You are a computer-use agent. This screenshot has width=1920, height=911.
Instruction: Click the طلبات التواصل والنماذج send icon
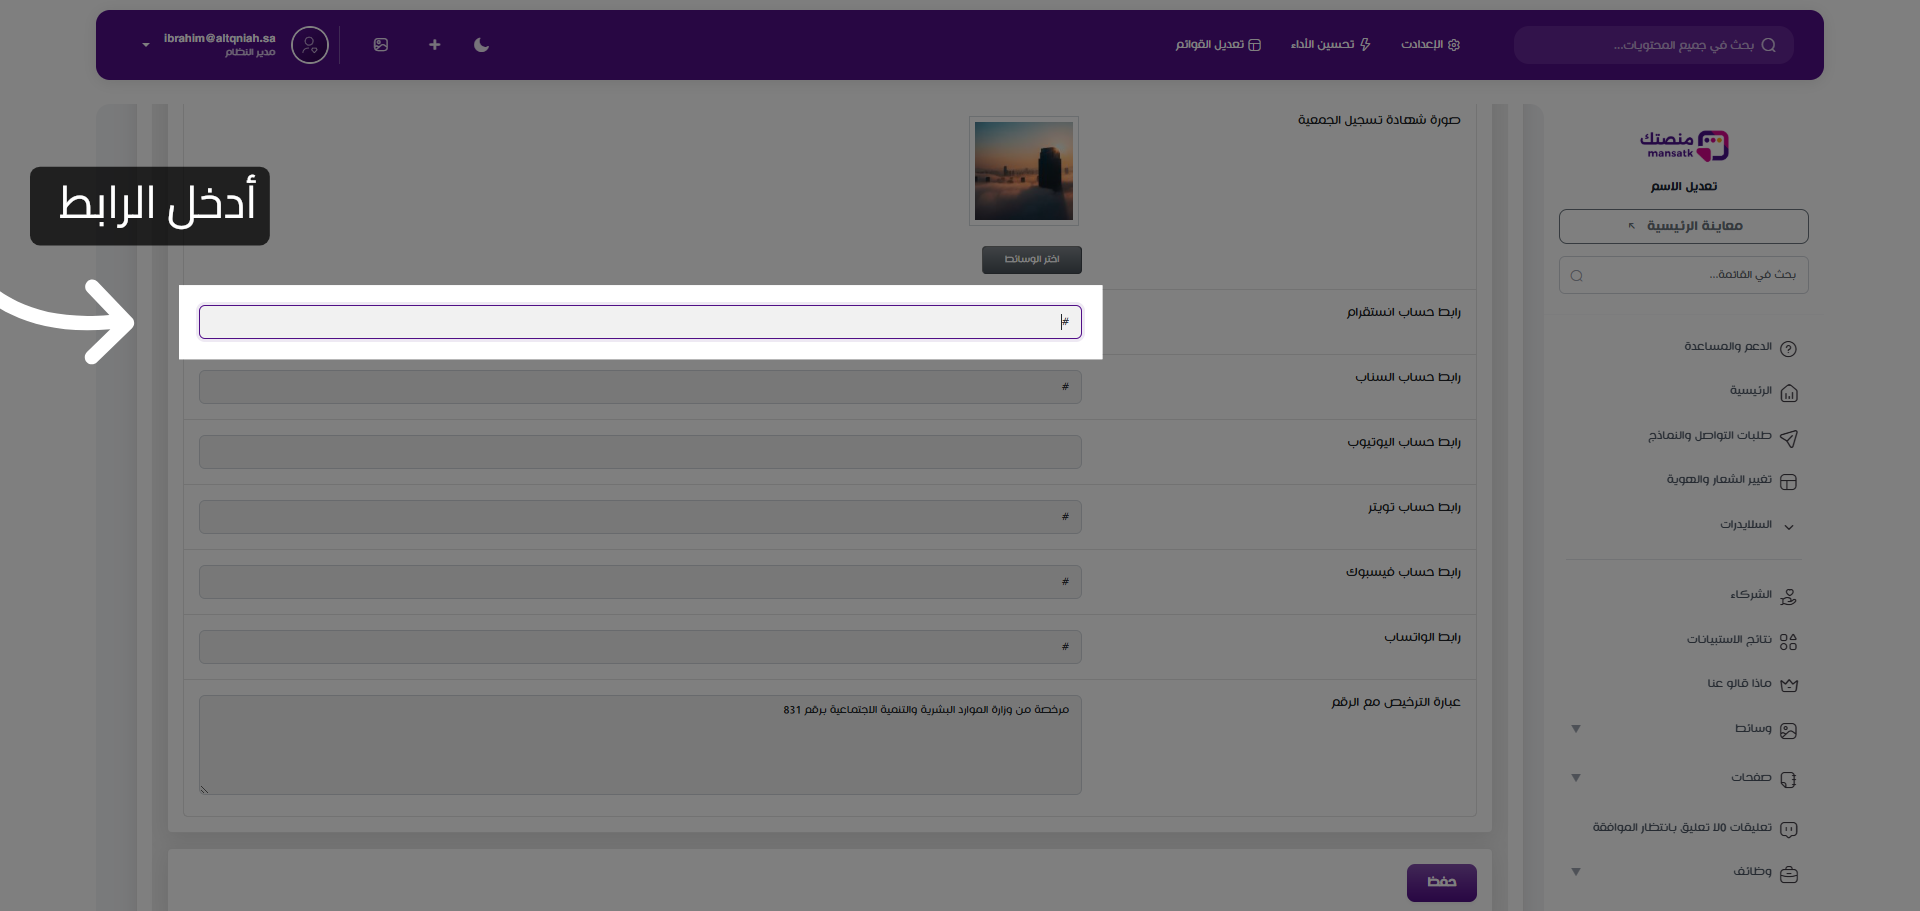coord(1790,437)
